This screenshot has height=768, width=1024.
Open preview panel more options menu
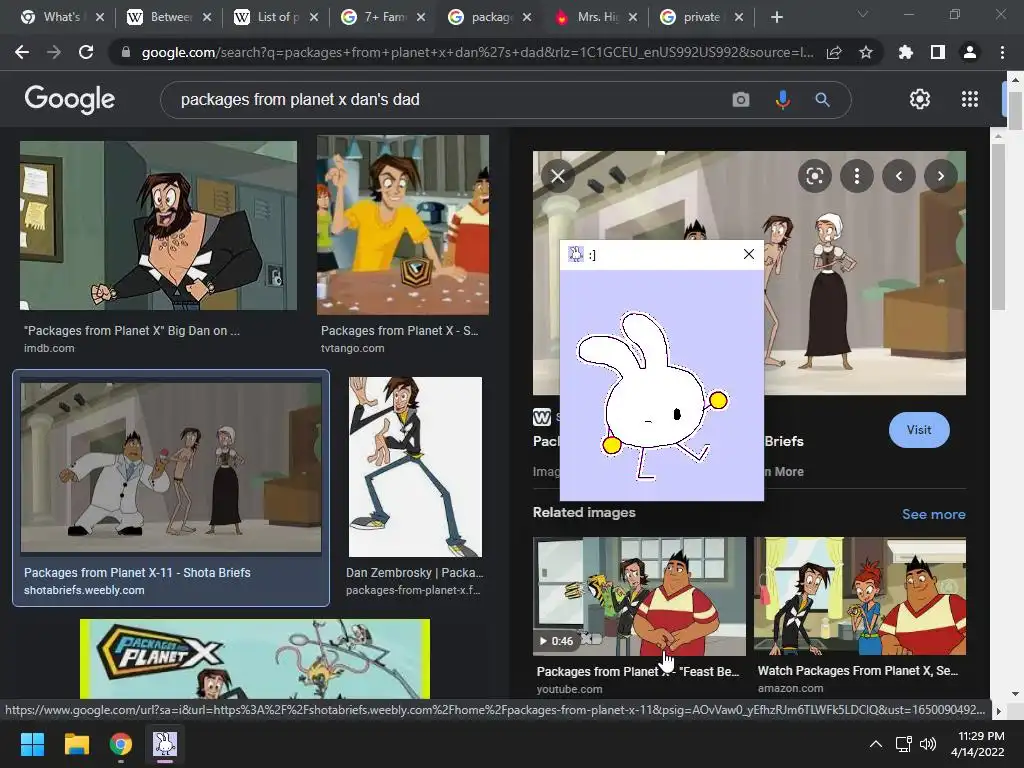pyautogui.click(x=857, y=176)
